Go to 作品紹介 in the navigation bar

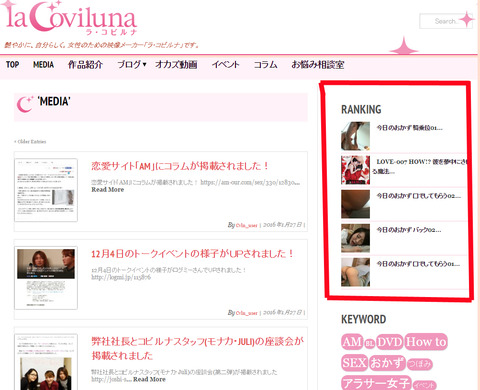coord(85,65)
